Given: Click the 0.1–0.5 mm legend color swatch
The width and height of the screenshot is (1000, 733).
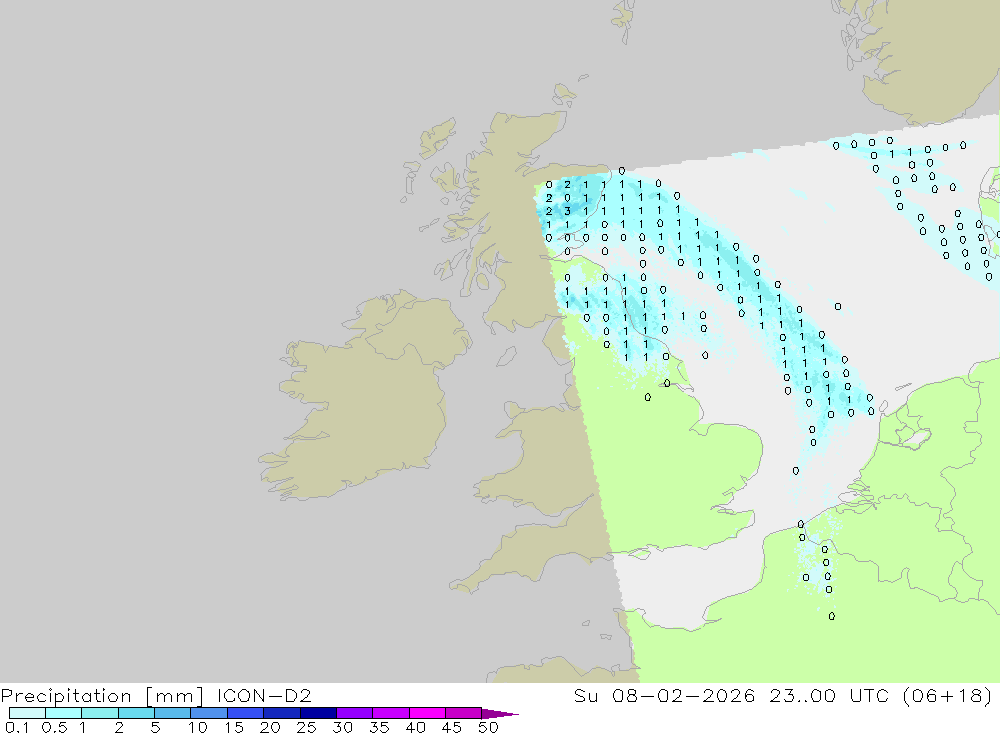Looking at the screenshot, I should (27, 713).
